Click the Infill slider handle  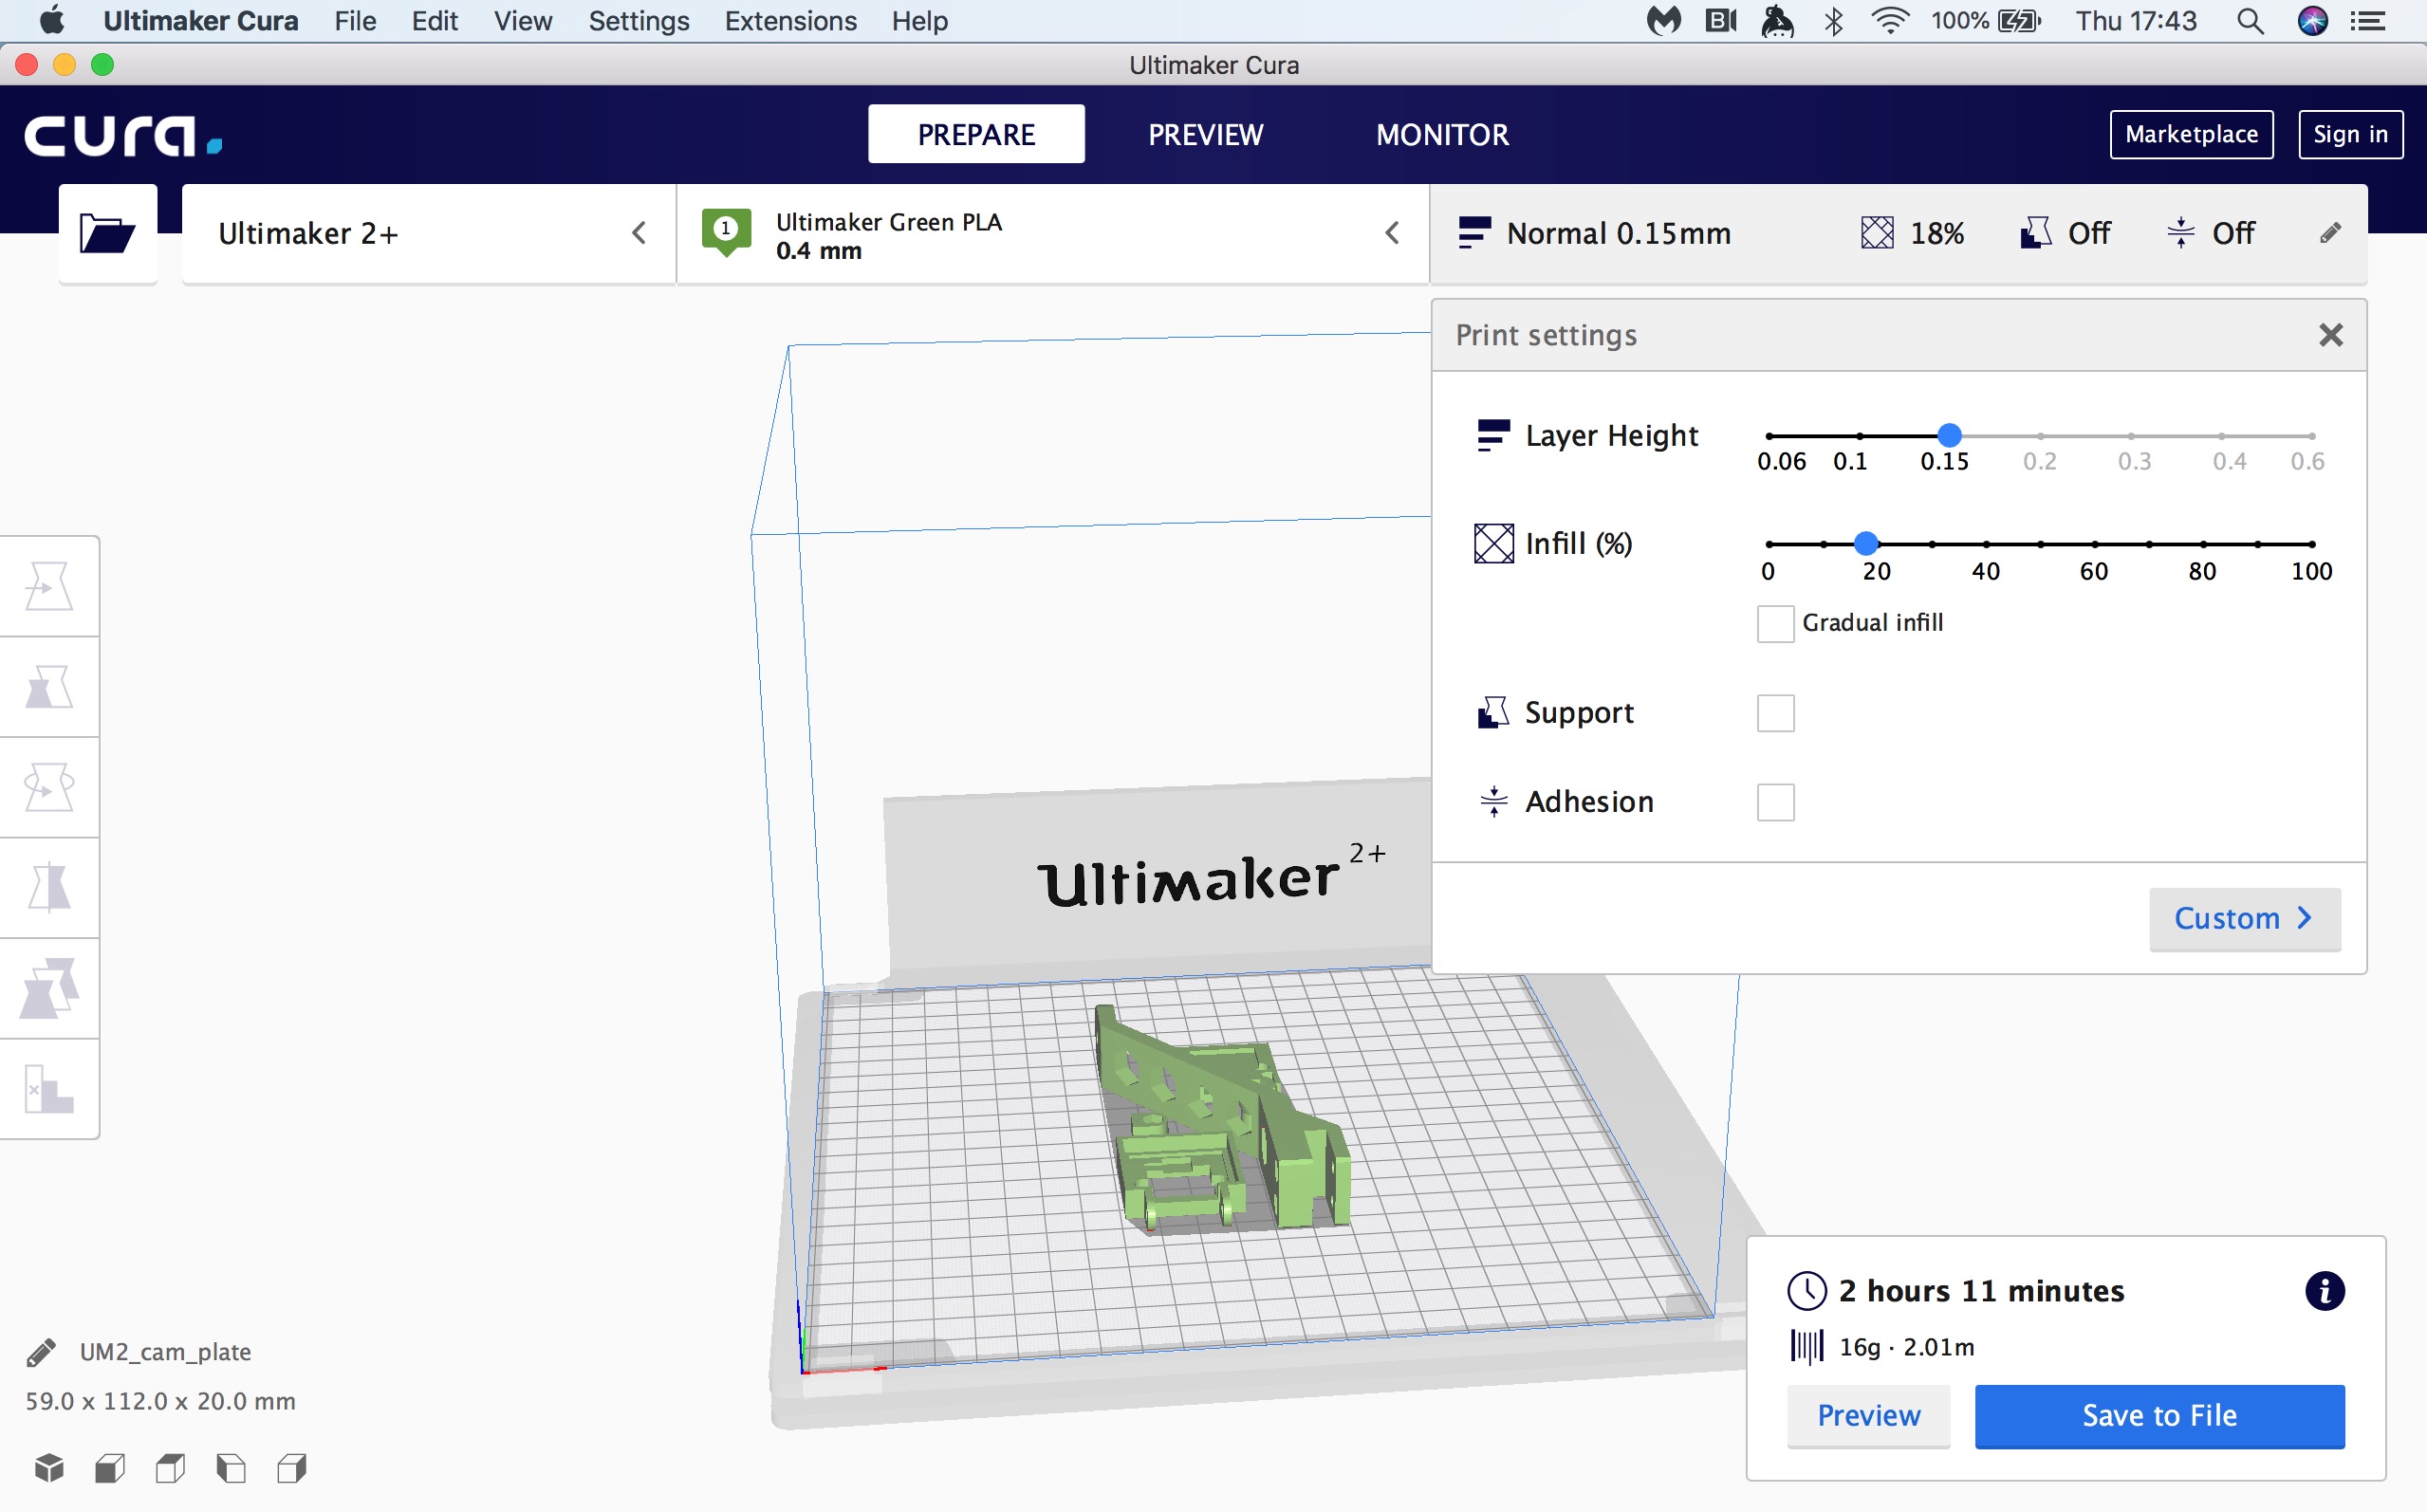[x=1866, y=544]
